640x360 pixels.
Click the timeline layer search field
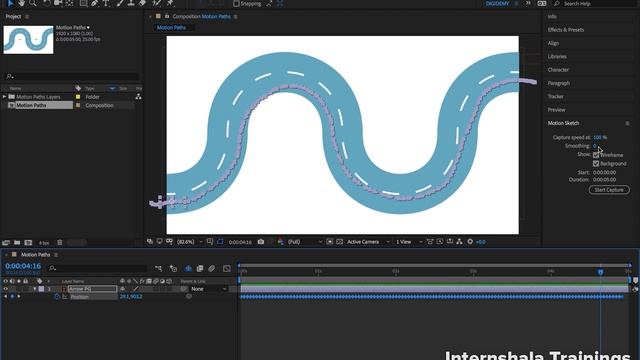pos(97,268)
